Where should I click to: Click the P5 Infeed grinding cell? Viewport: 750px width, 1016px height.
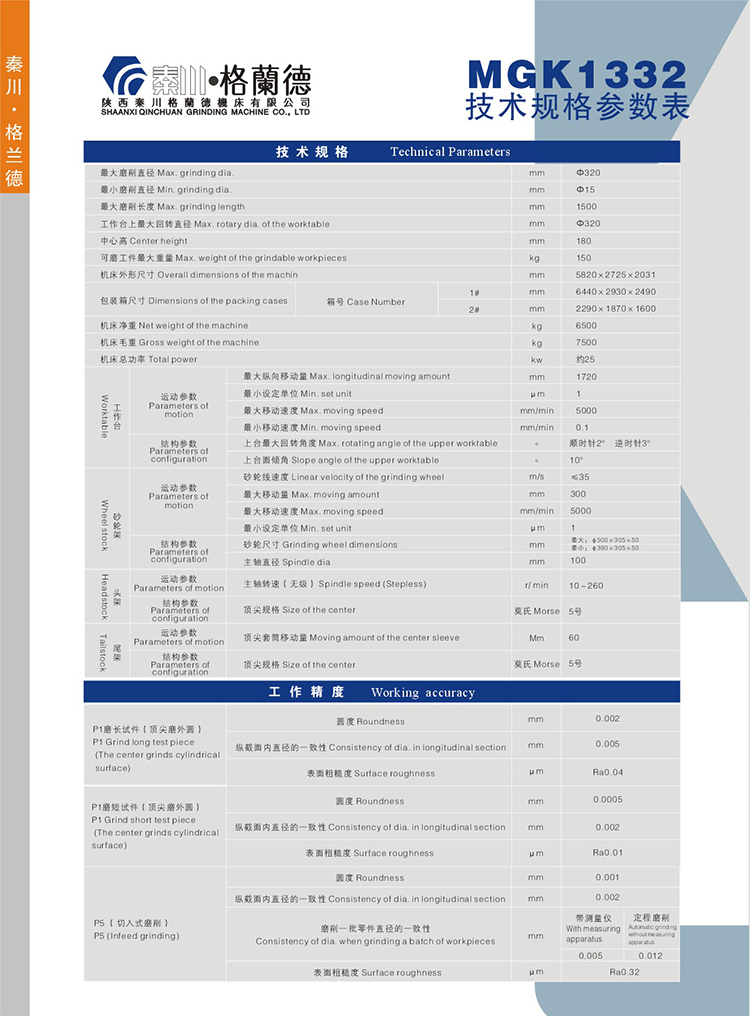point(136,929)
